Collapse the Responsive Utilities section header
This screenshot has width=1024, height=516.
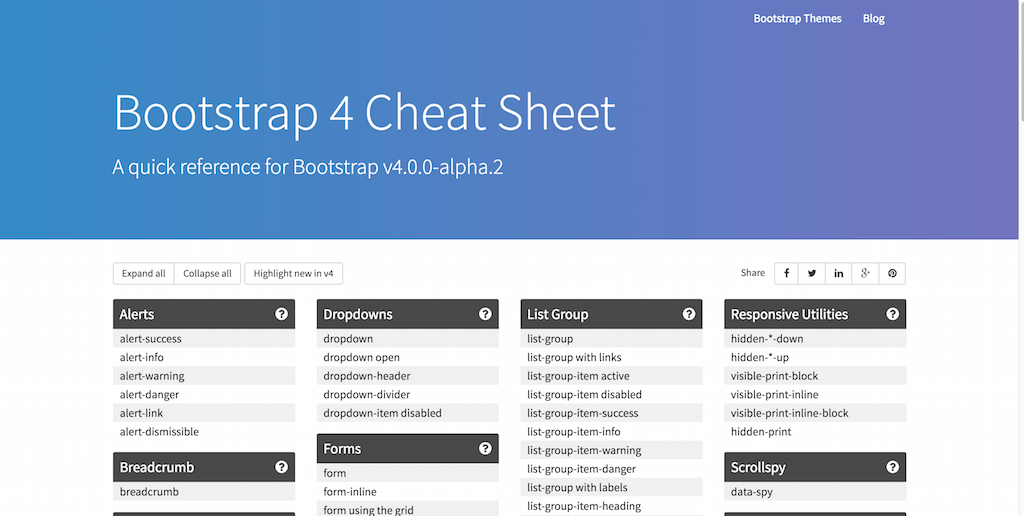click(815, 314)
